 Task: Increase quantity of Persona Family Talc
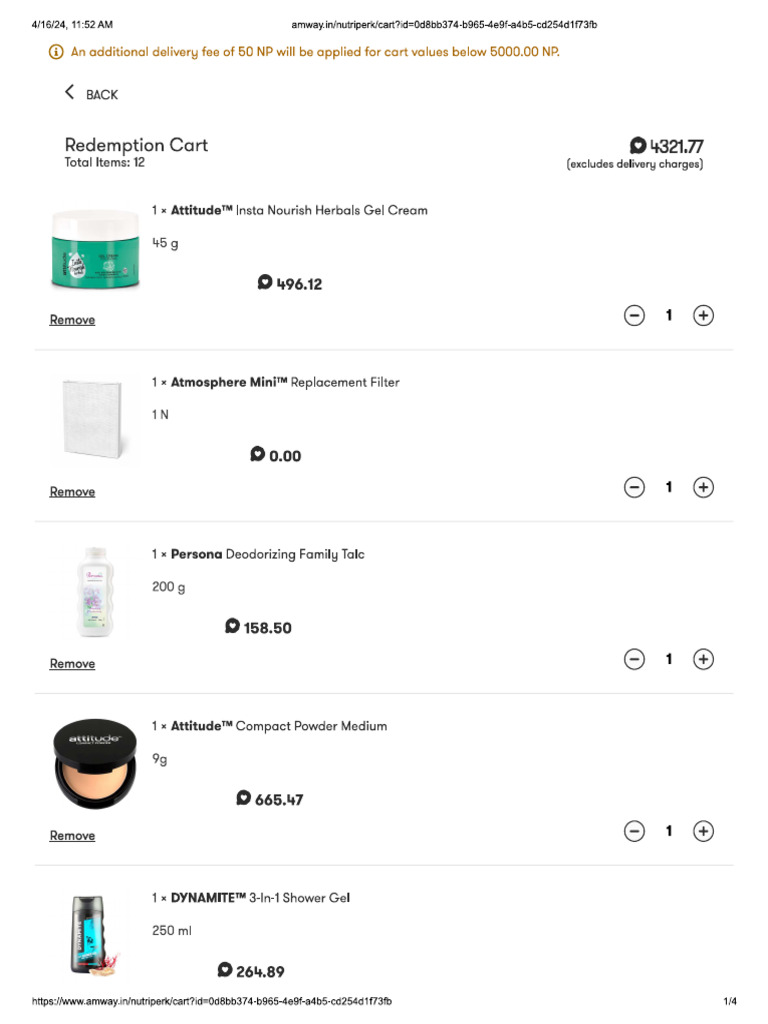(703, 660)
